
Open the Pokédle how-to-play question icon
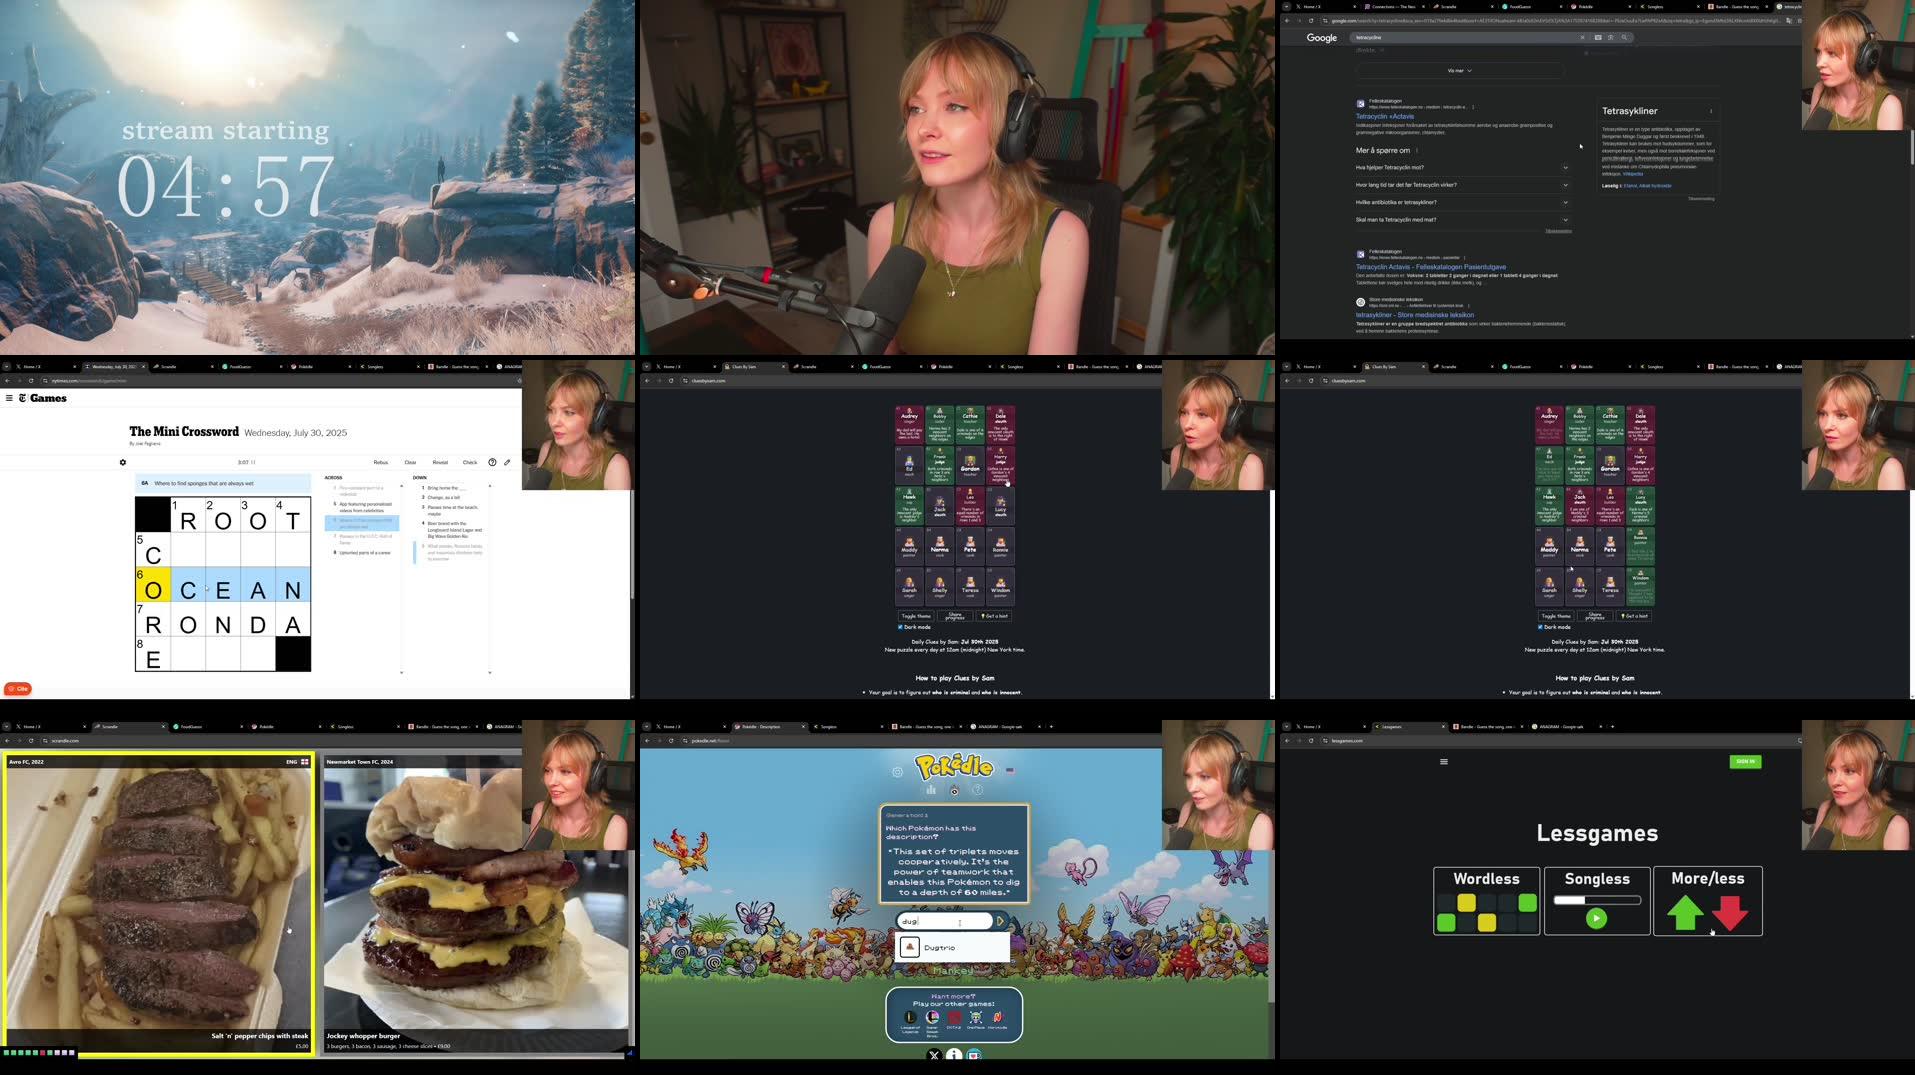tap(978, 790)
